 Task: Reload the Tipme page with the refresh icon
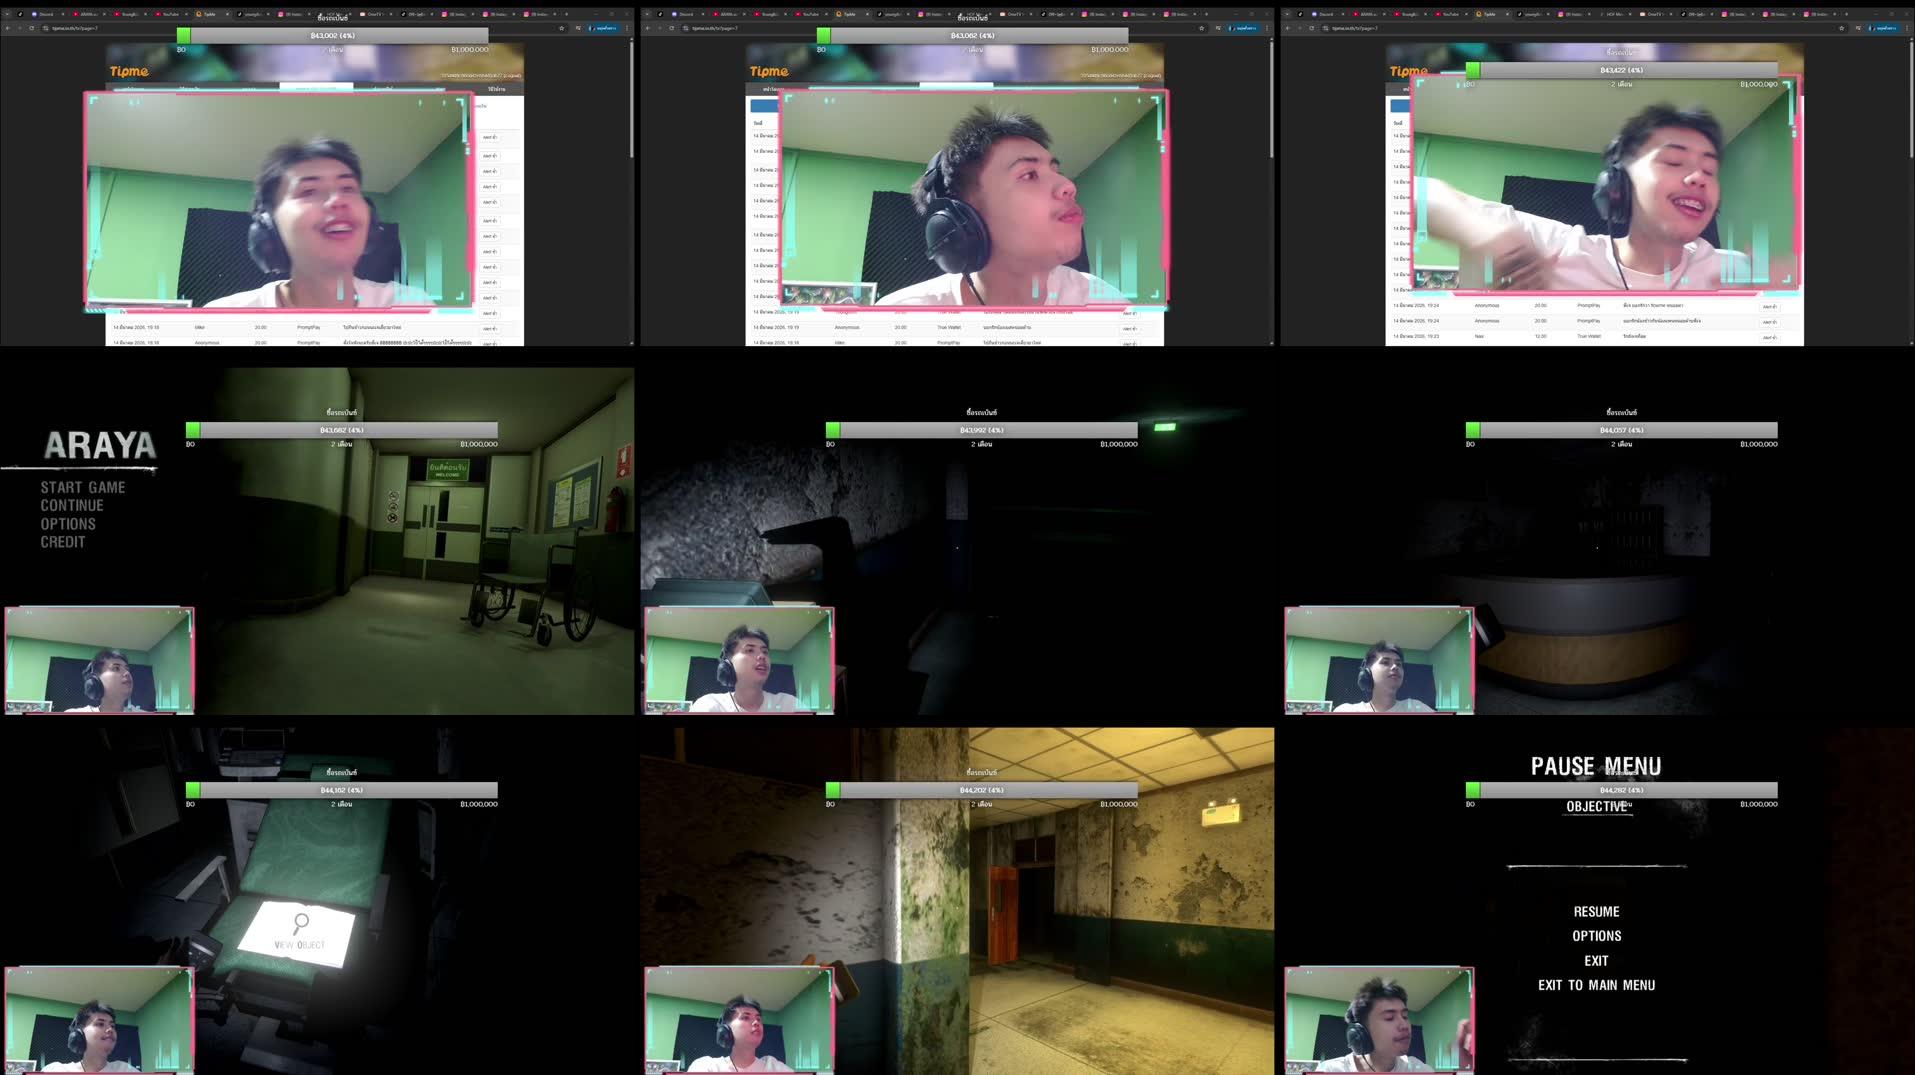tap(32, 29)
